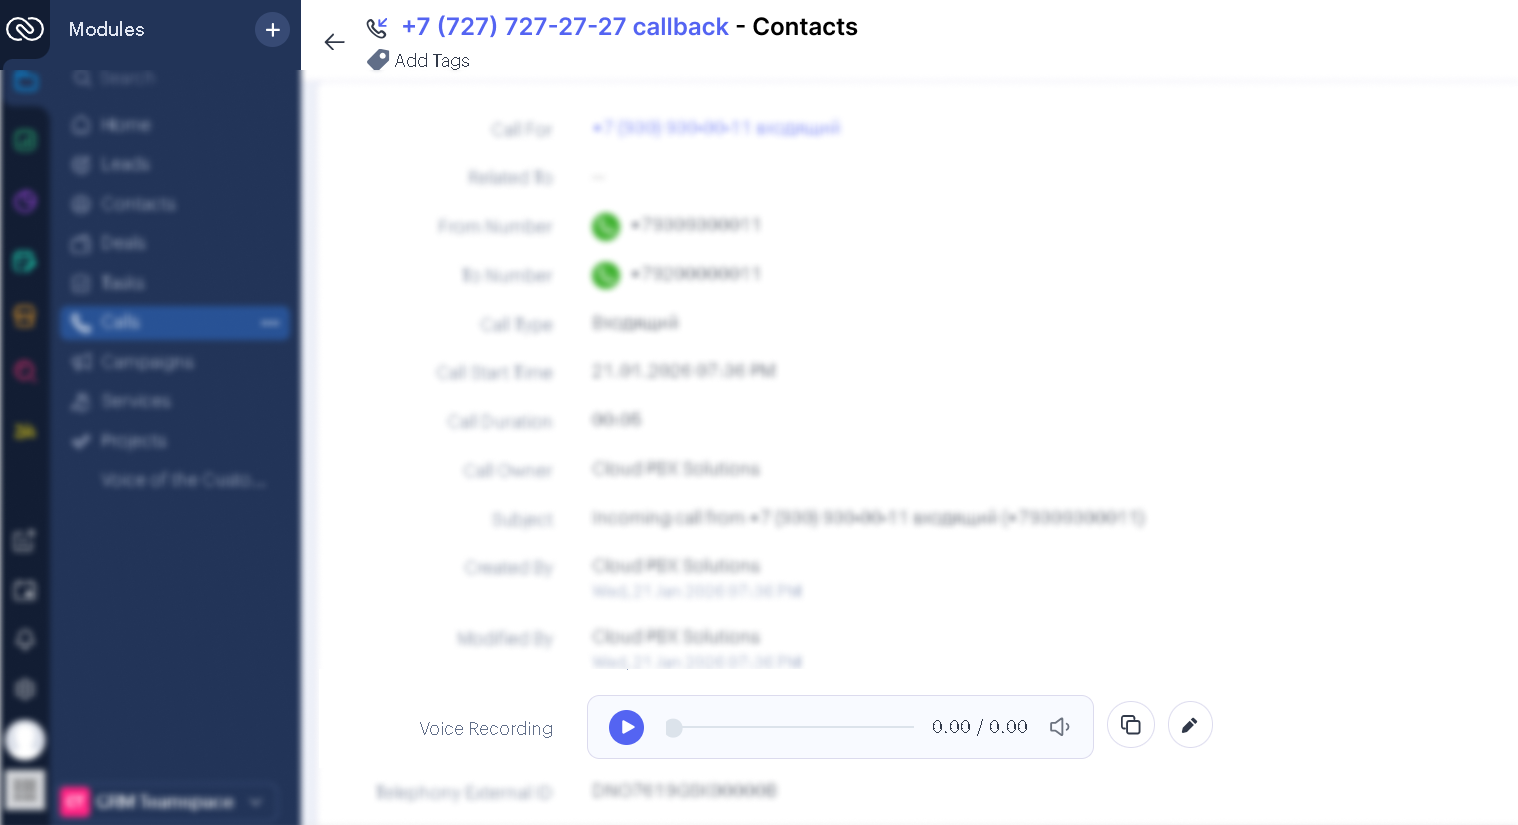Click the voice recording progress slider
The width and height of the screenshot is (1518, 825).
pyautogui.click(x=790, y=727)
